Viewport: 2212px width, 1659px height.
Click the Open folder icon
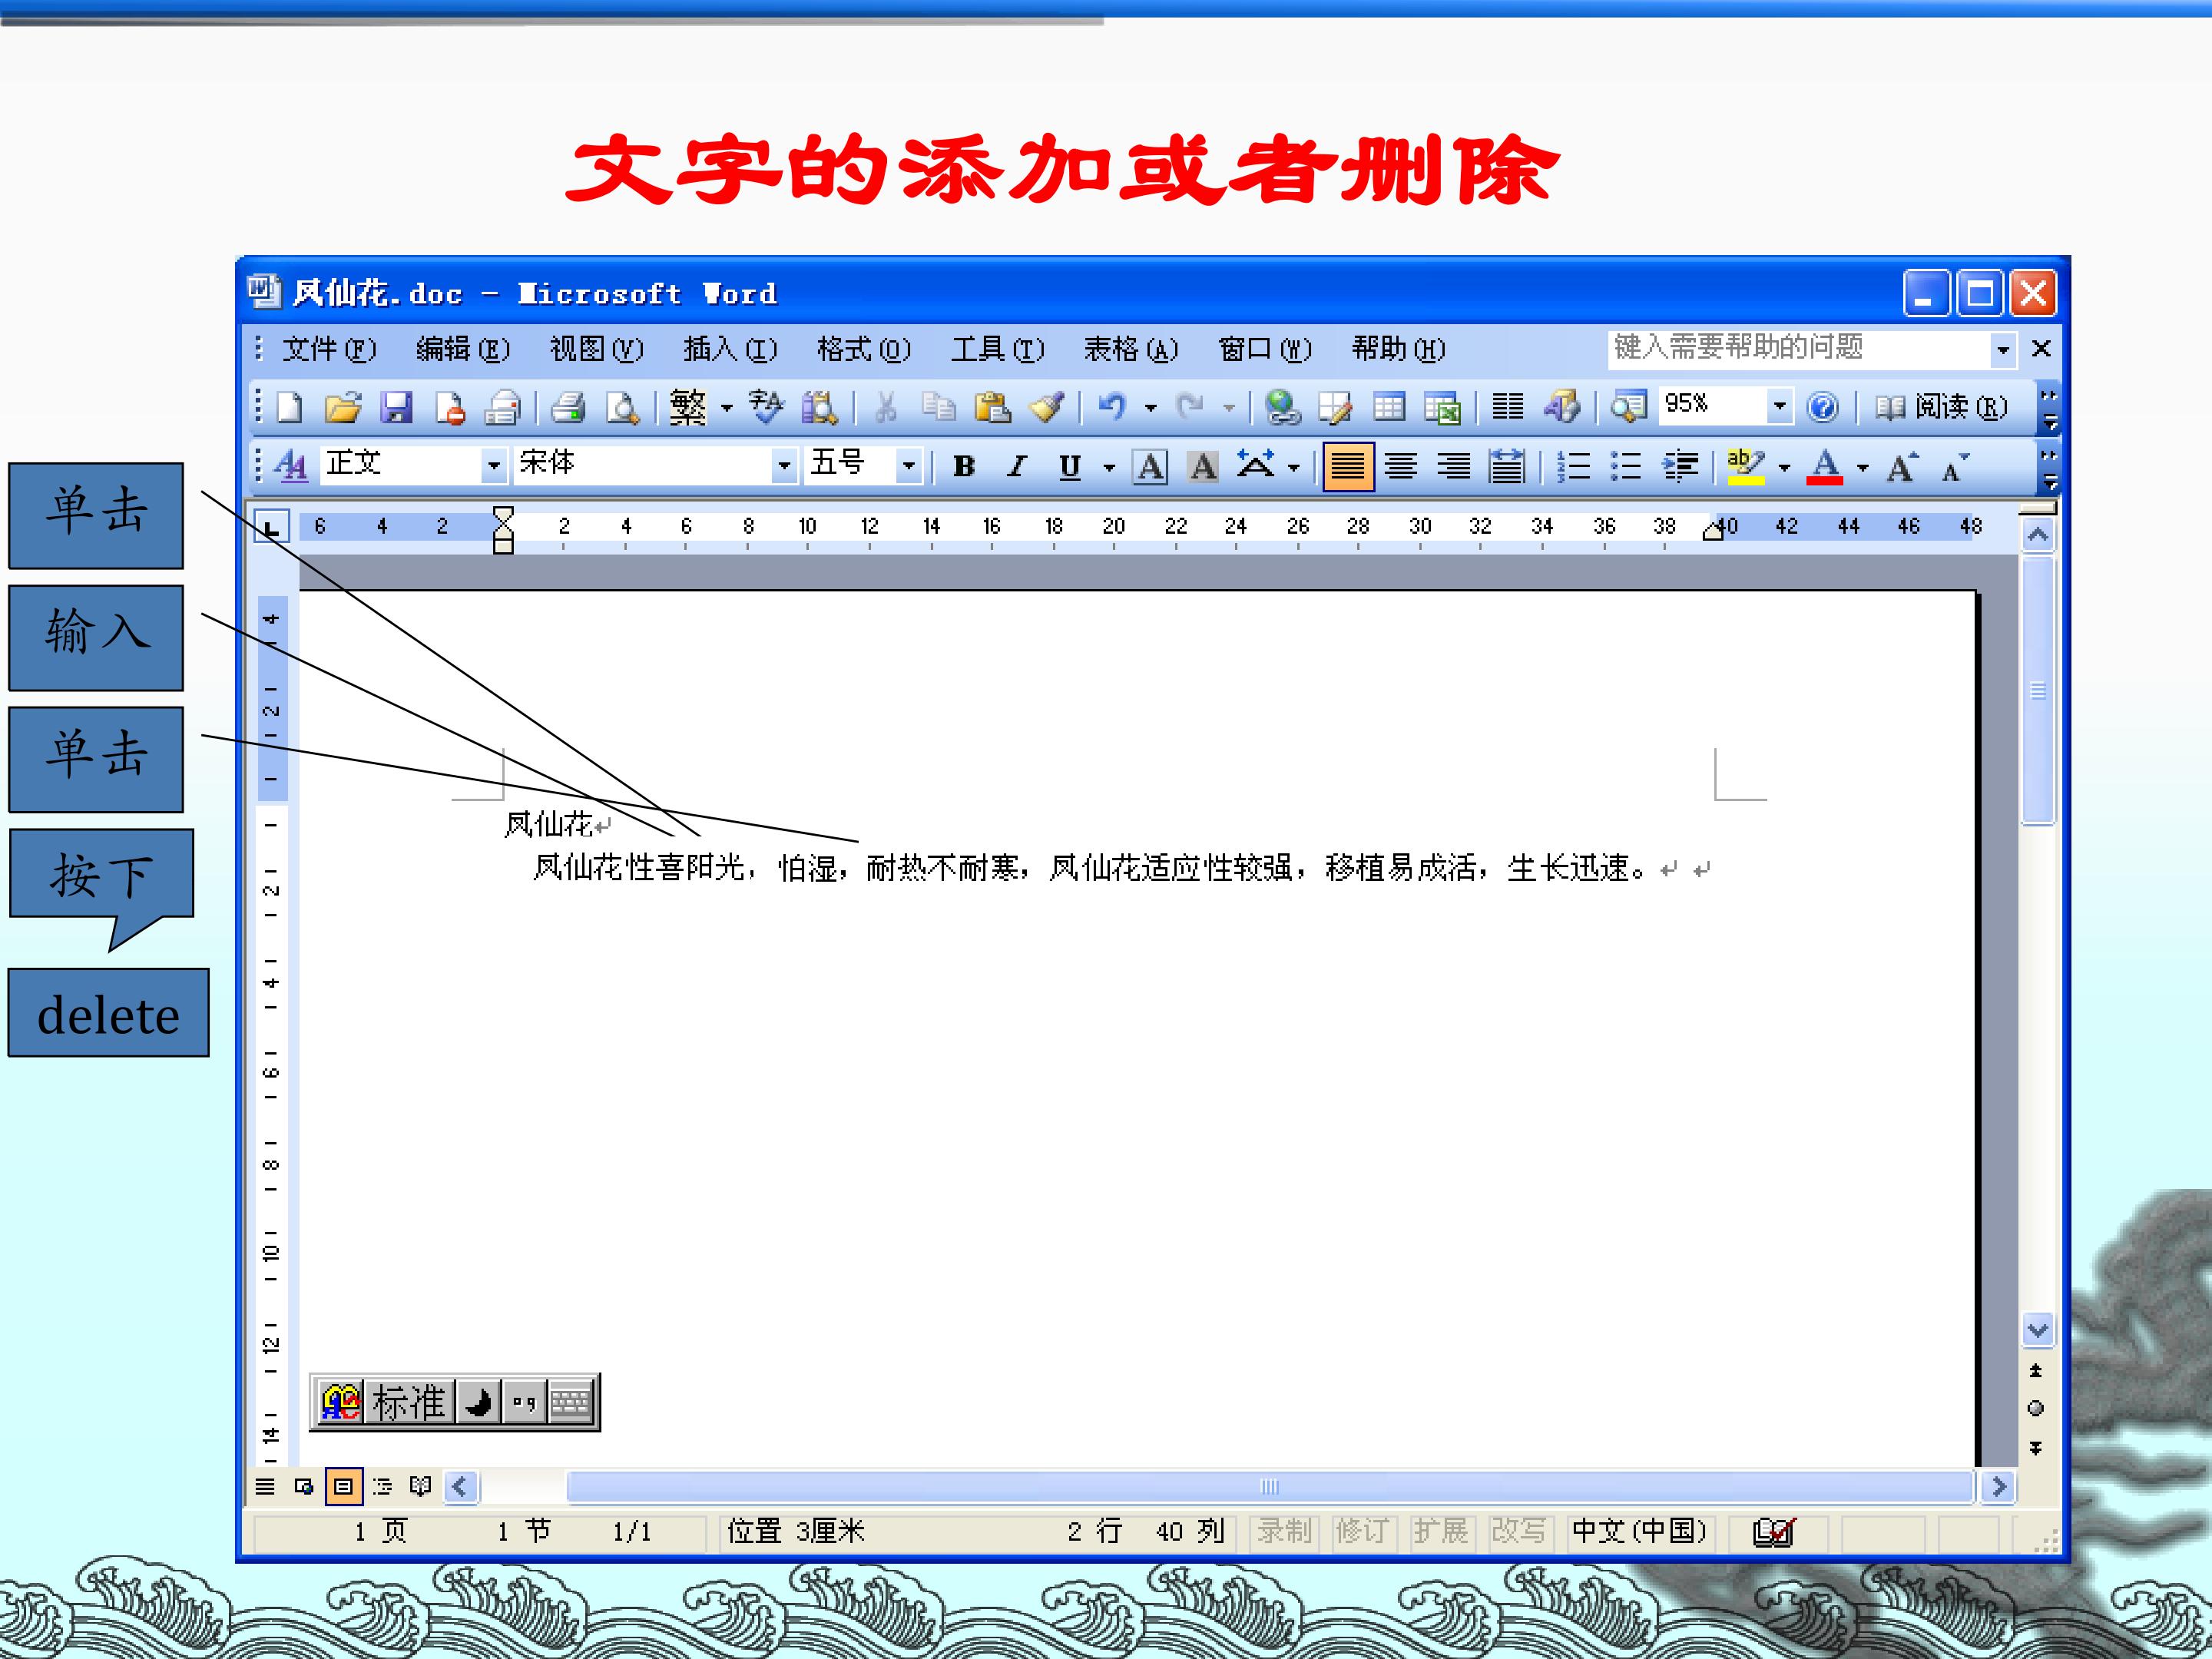point(343,407)
